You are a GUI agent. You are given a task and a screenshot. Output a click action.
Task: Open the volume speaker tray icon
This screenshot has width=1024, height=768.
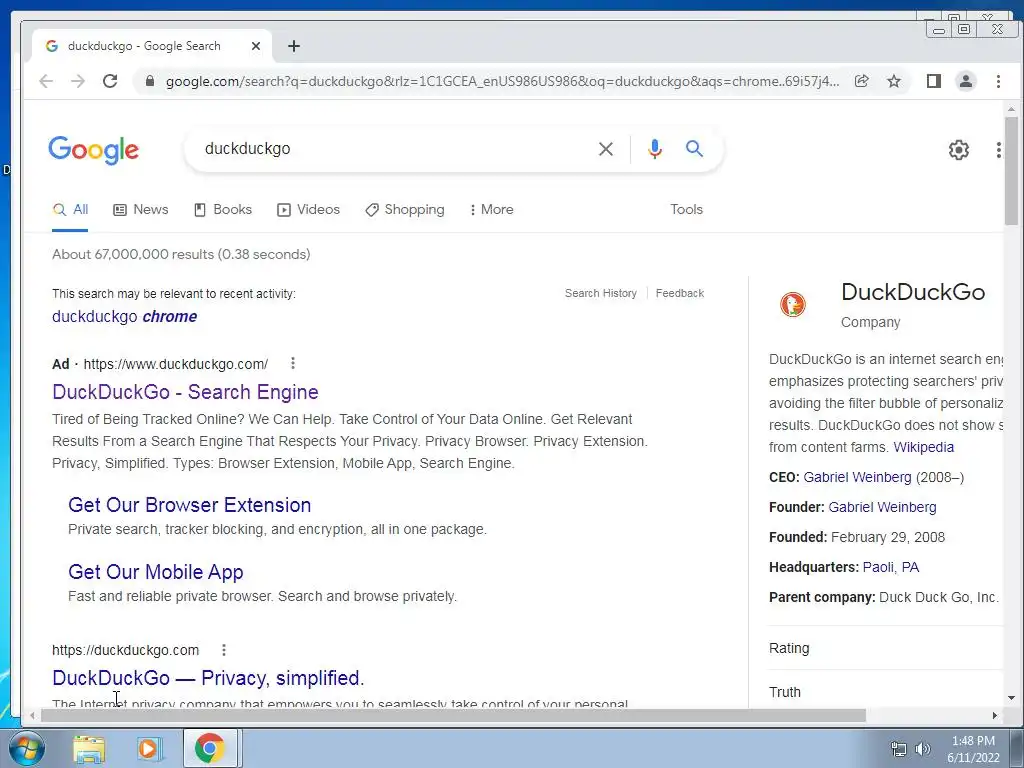pos(922,749)
